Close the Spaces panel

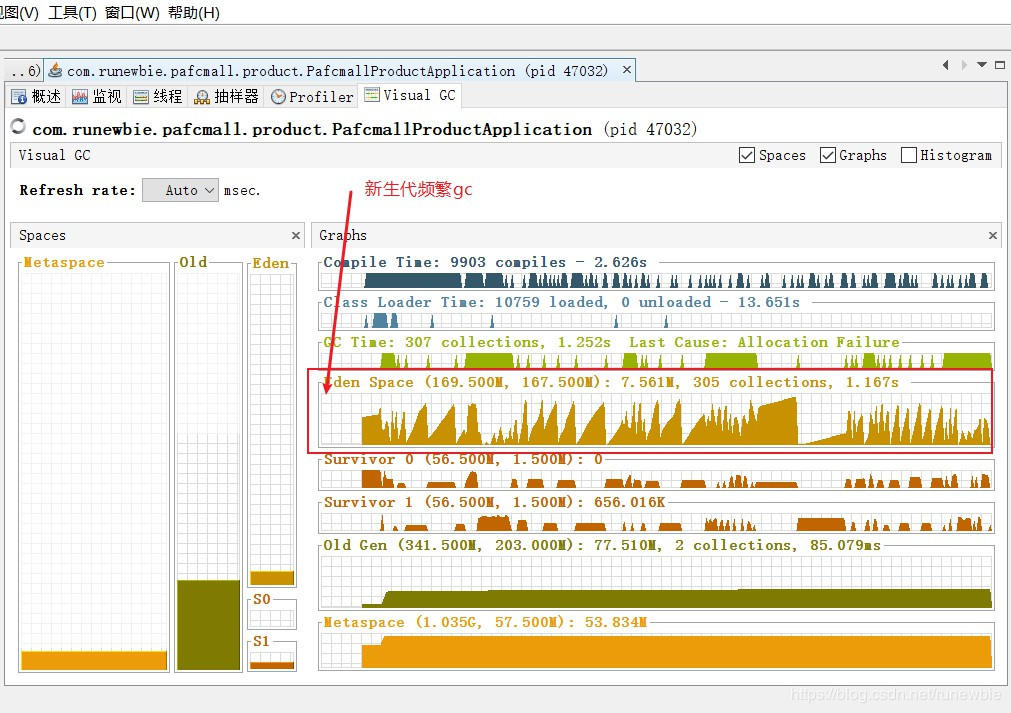point(296,236)
